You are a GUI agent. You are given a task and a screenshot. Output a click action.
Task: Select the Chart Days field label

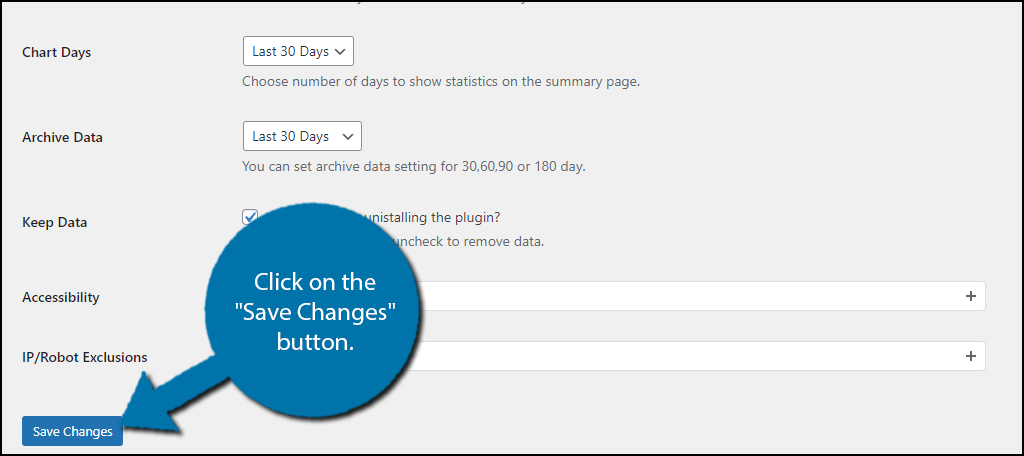[57, 52]
